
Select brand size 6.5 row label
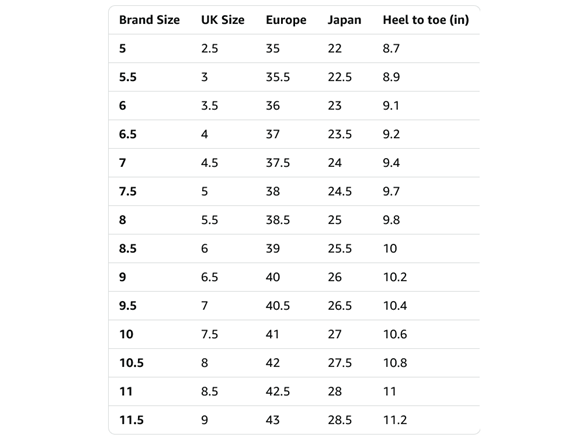[x=128, y=134]
